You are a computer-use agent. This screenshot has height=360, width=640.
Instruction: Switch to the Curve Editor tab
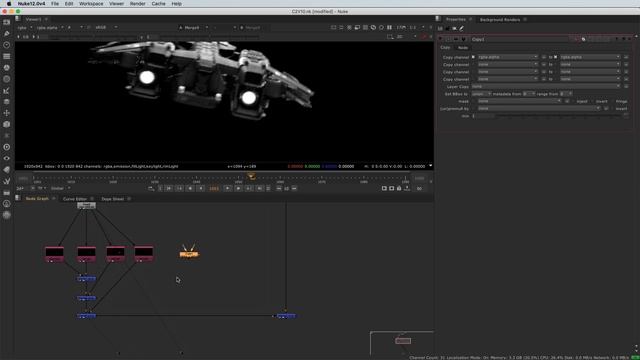pyautogui.click(x=75, y=199)
